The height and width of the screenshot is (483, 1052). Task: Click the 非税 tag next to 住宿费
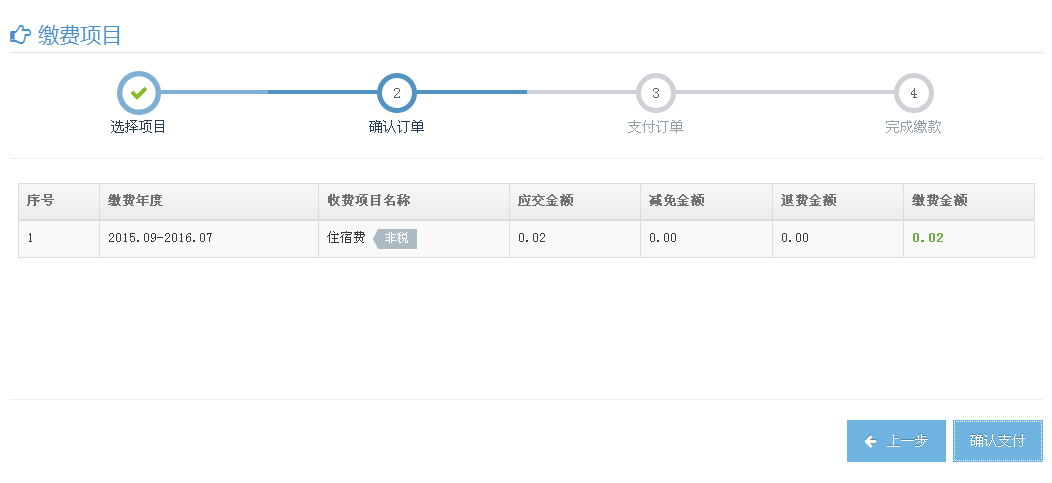pyautogui.click(x=395, y=238)
